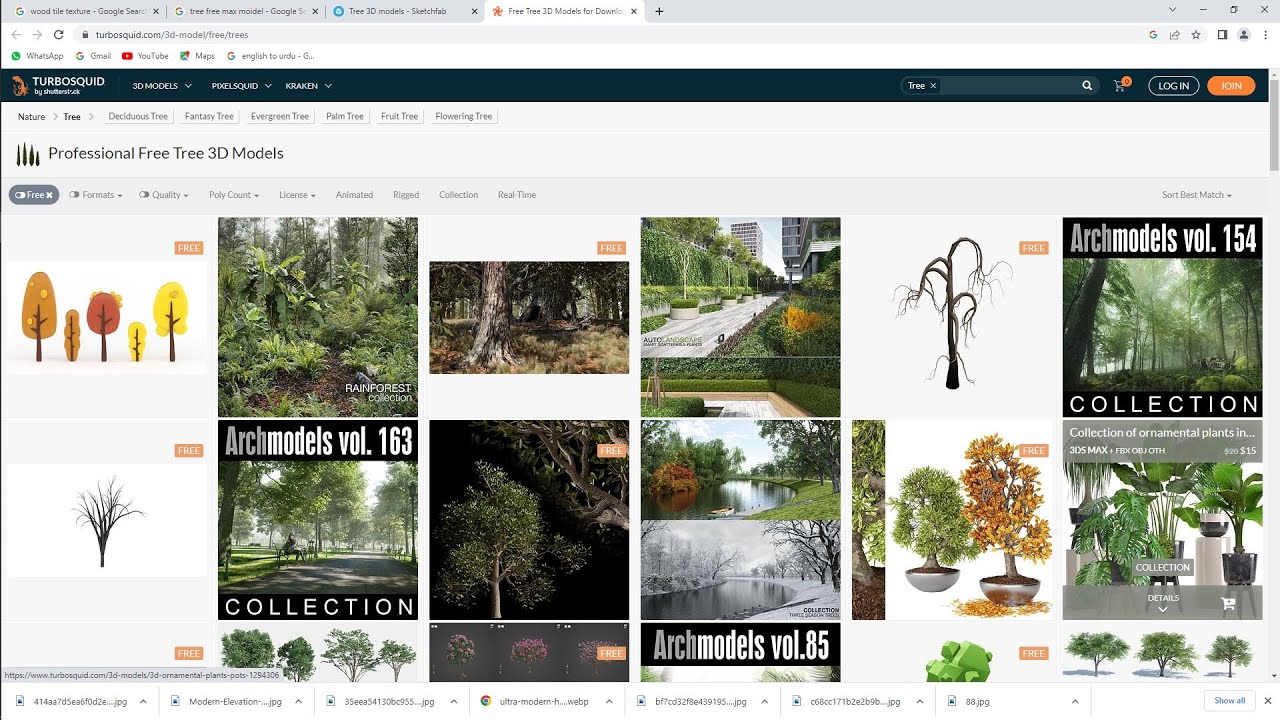Open Maps bookmark
Viewport: 1280px width, 720px height.
coord(197,56)
